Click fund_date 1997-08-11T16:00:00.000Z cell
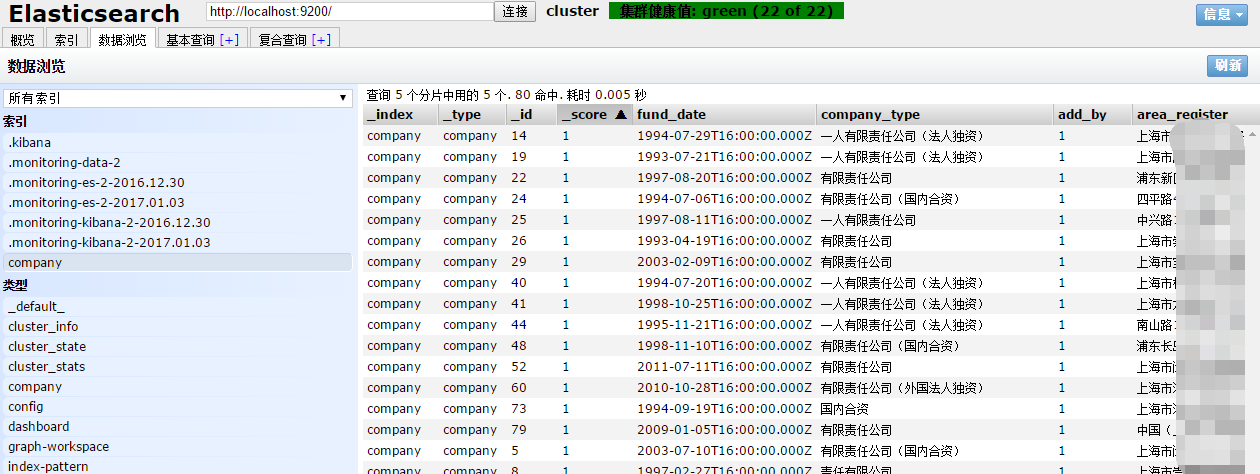The image size is (1260, 474). [x=724, y=219]
